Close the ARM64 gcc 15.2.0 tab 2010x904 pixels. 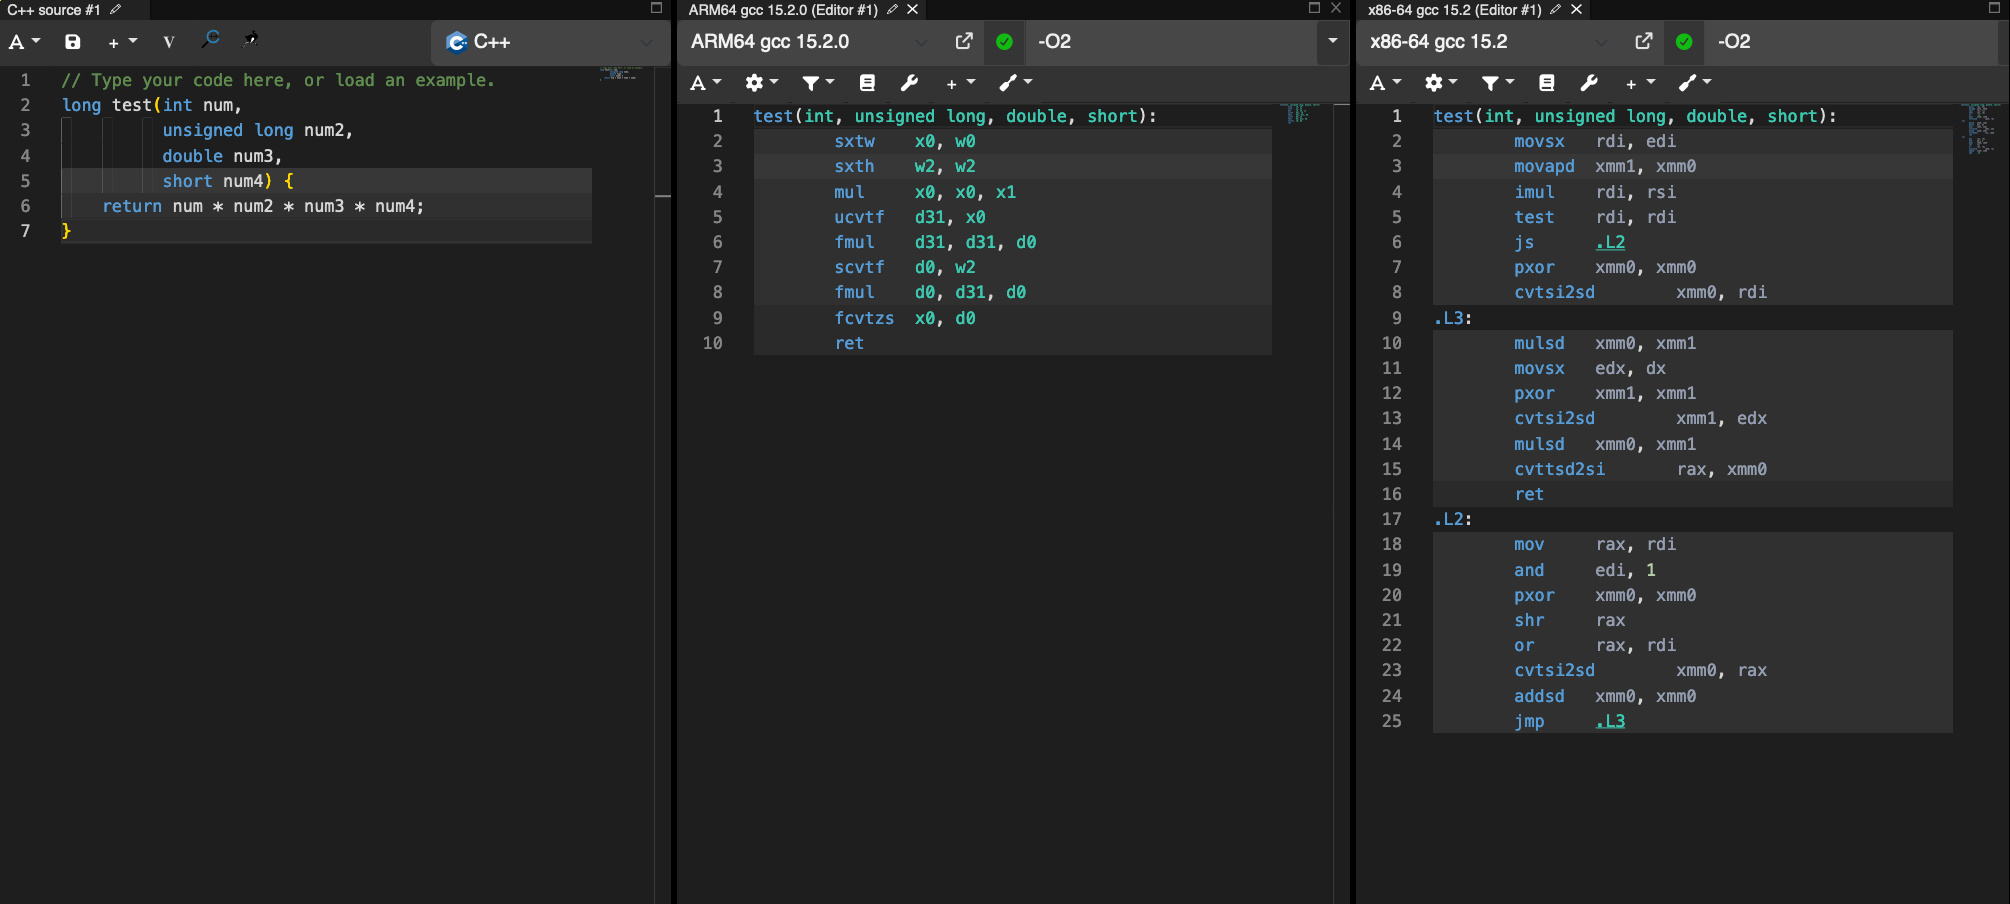click(913, 9)
